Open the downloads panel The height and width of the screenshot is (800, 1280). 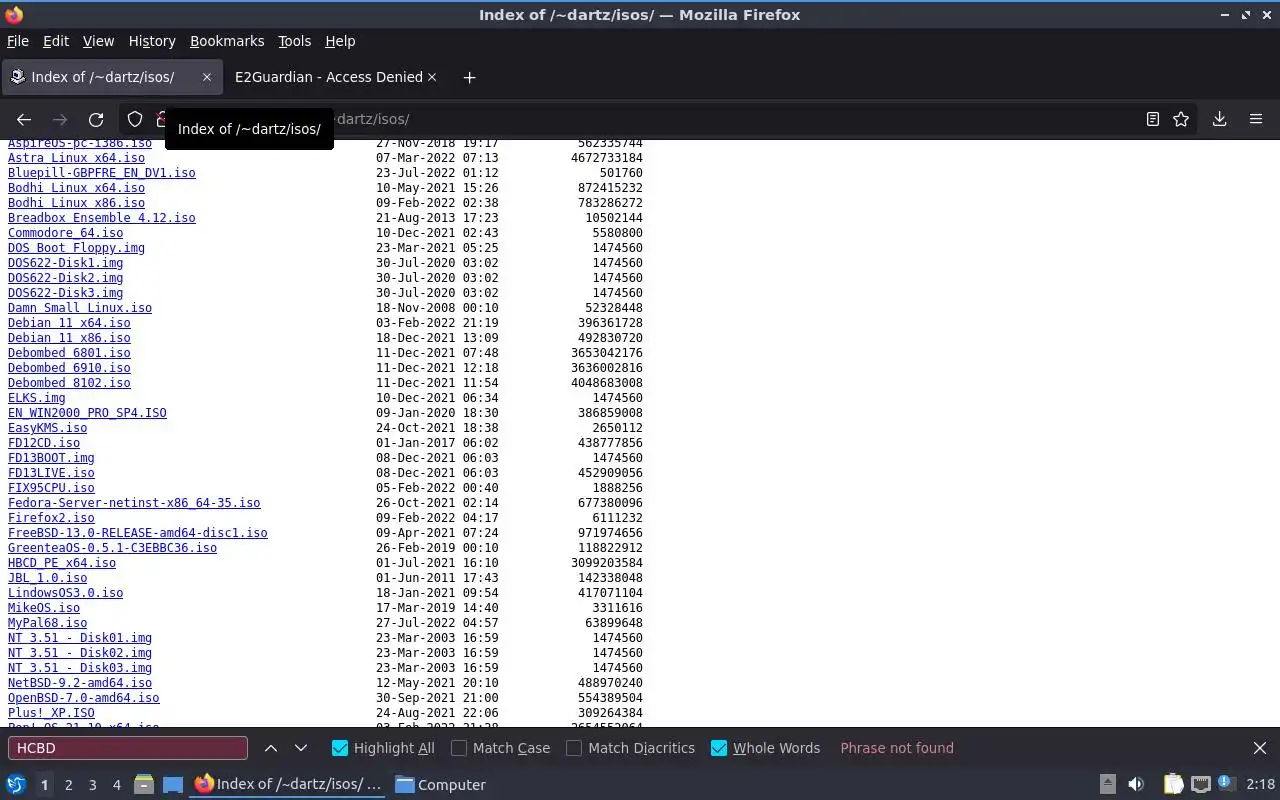click(1220, 119)
